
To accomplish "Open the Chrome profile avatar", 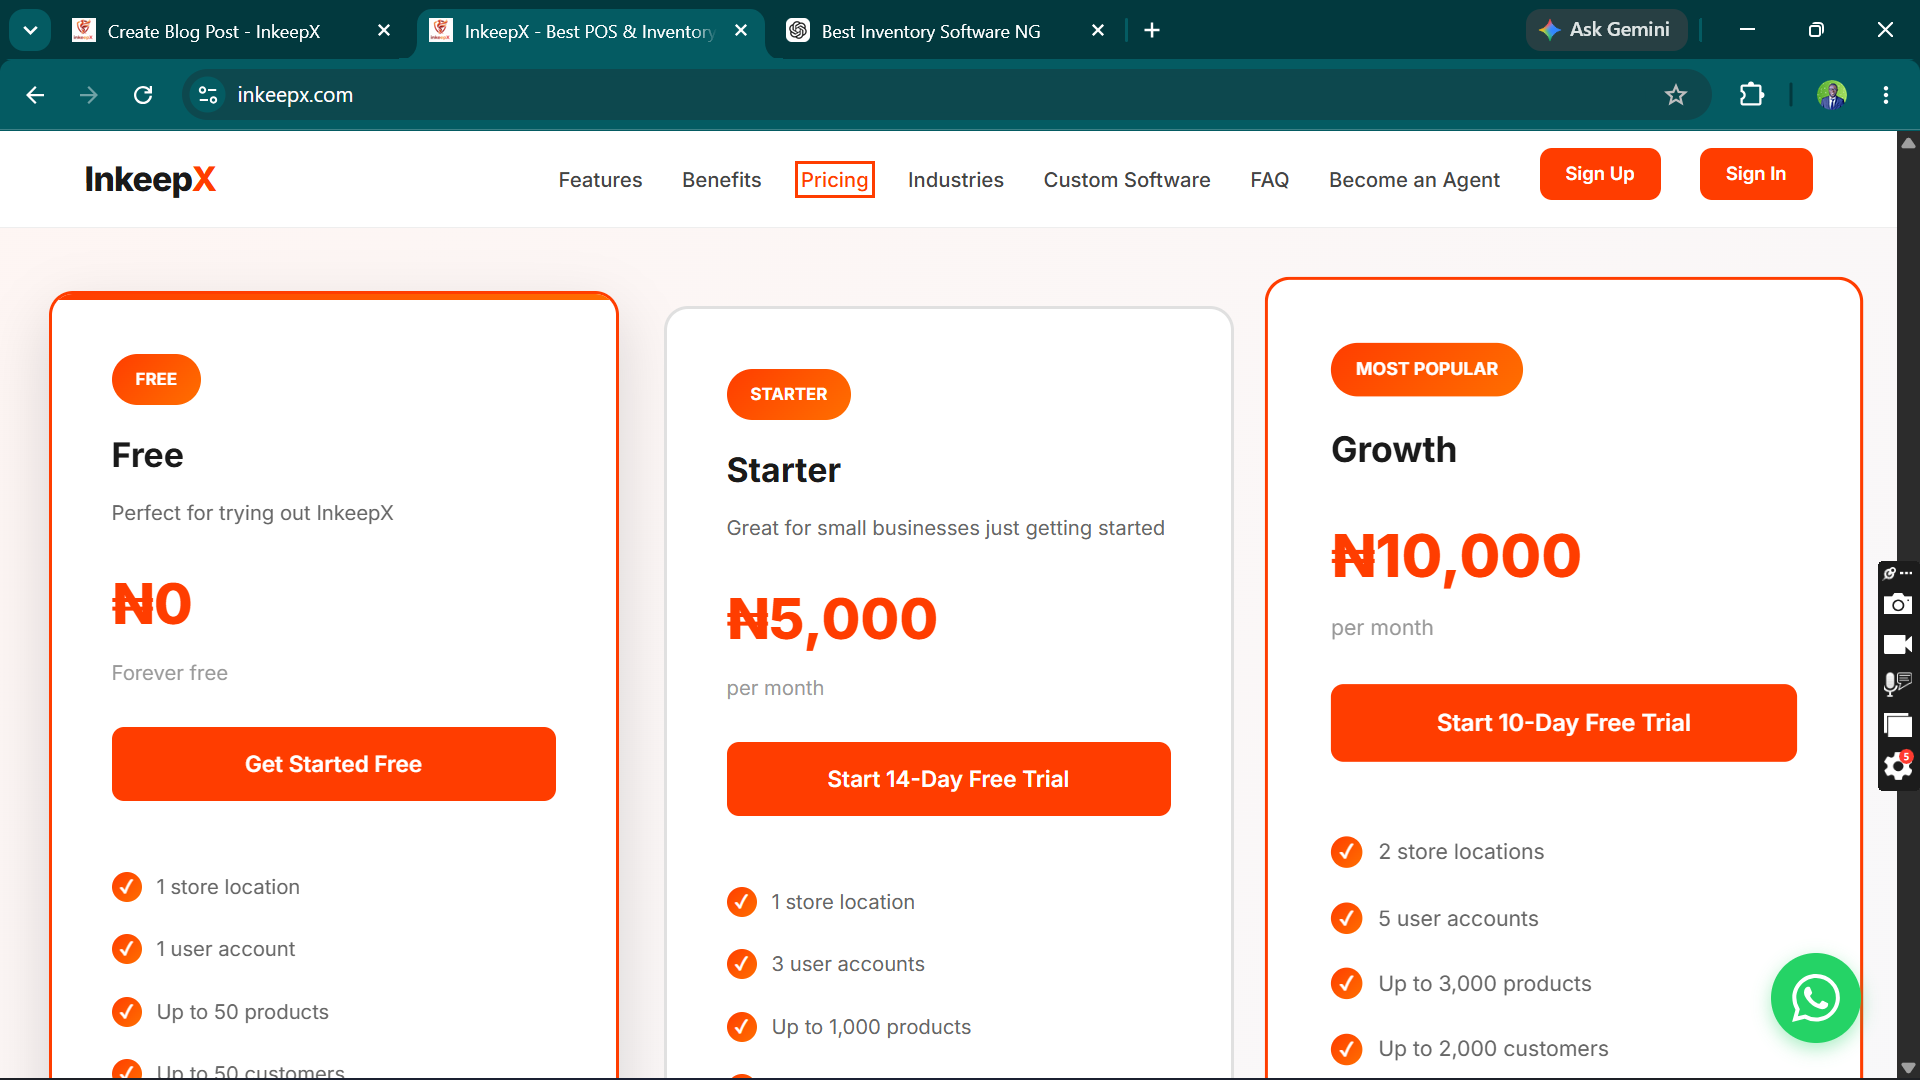I will [1832, 95].
